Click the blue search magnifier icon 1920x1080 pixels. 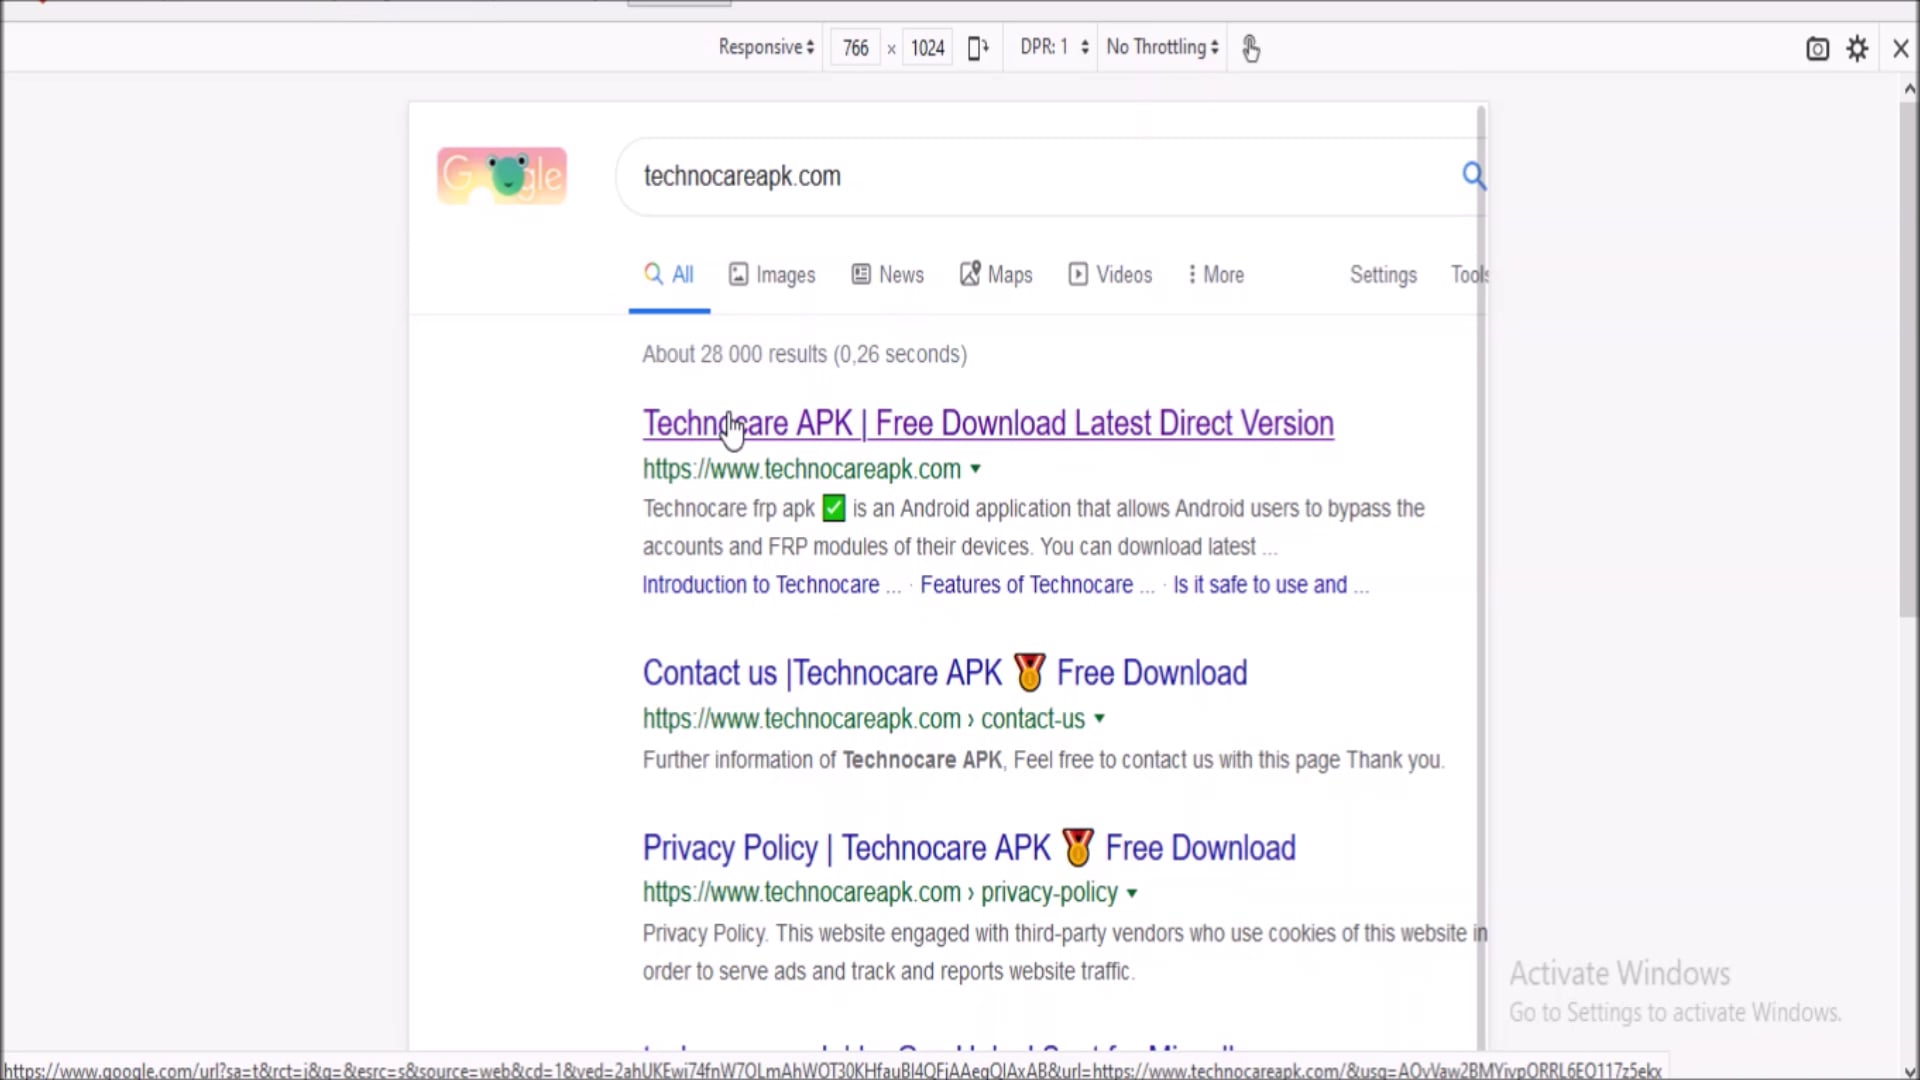point(1473,176)
